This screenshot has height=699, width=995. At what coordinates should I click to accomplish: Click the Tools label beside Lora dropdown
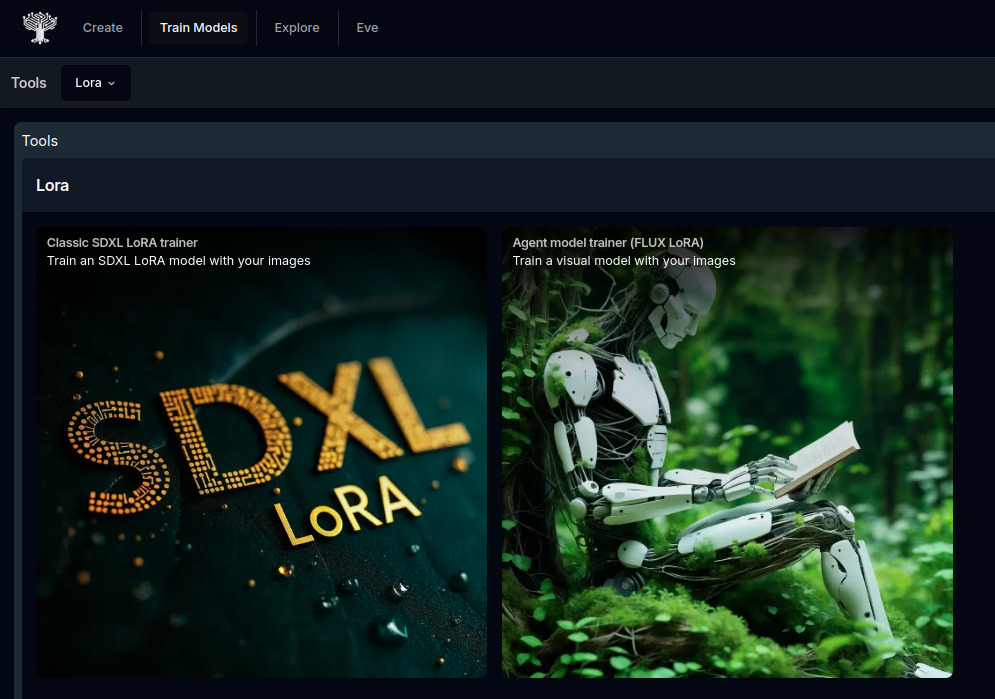pos(29,83)
